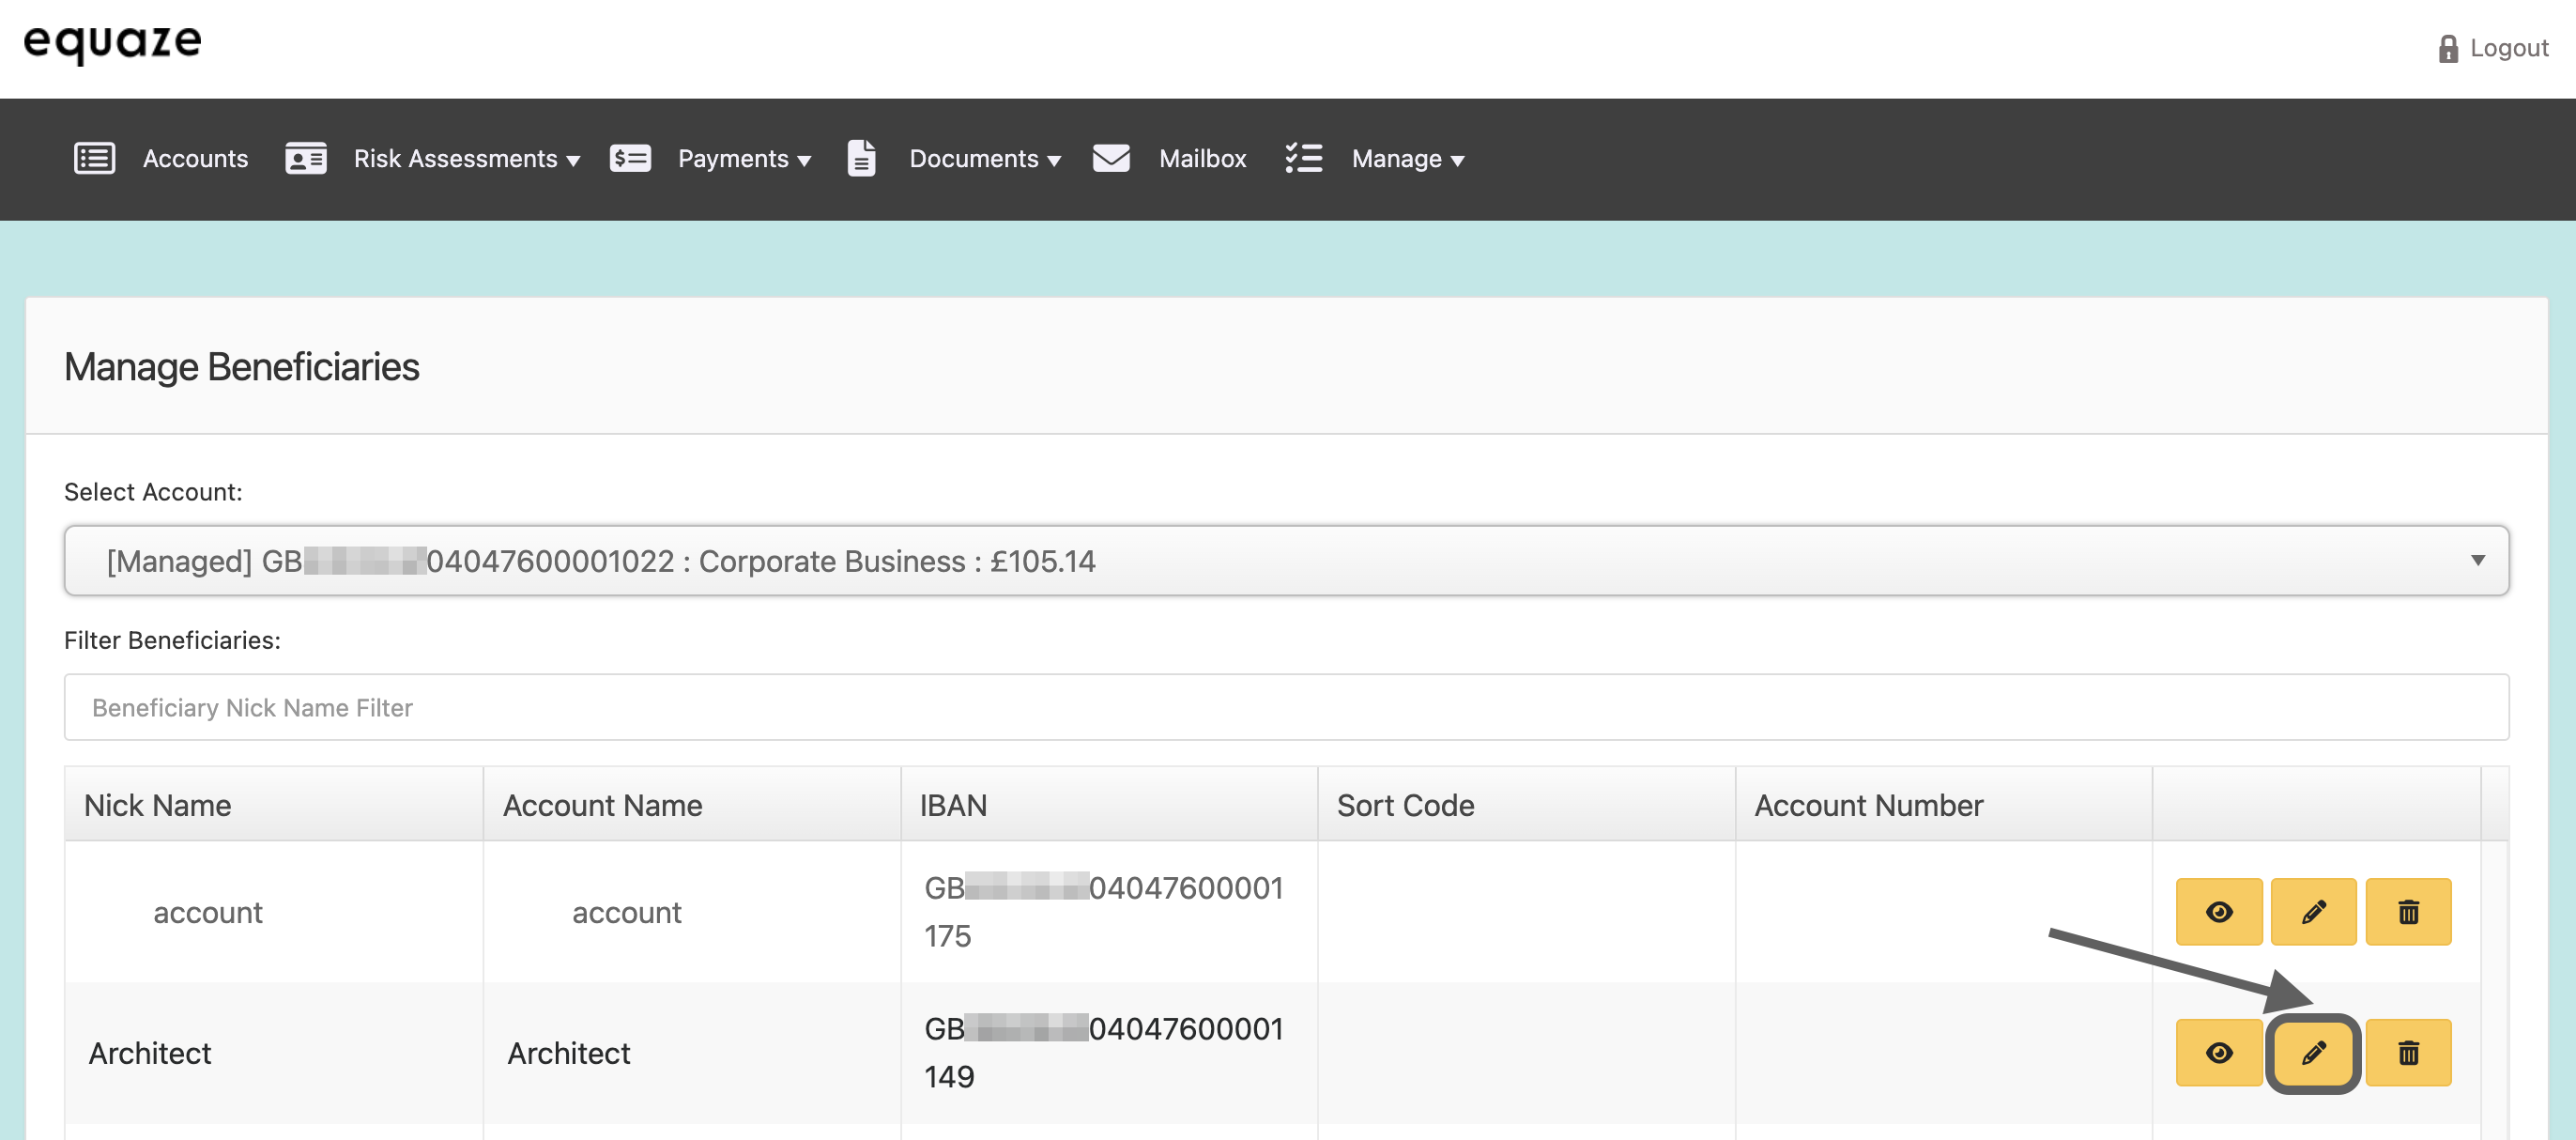Click the Beneficiary Nick Name Filter field

pyautogui.click(x=1286, y=707)
